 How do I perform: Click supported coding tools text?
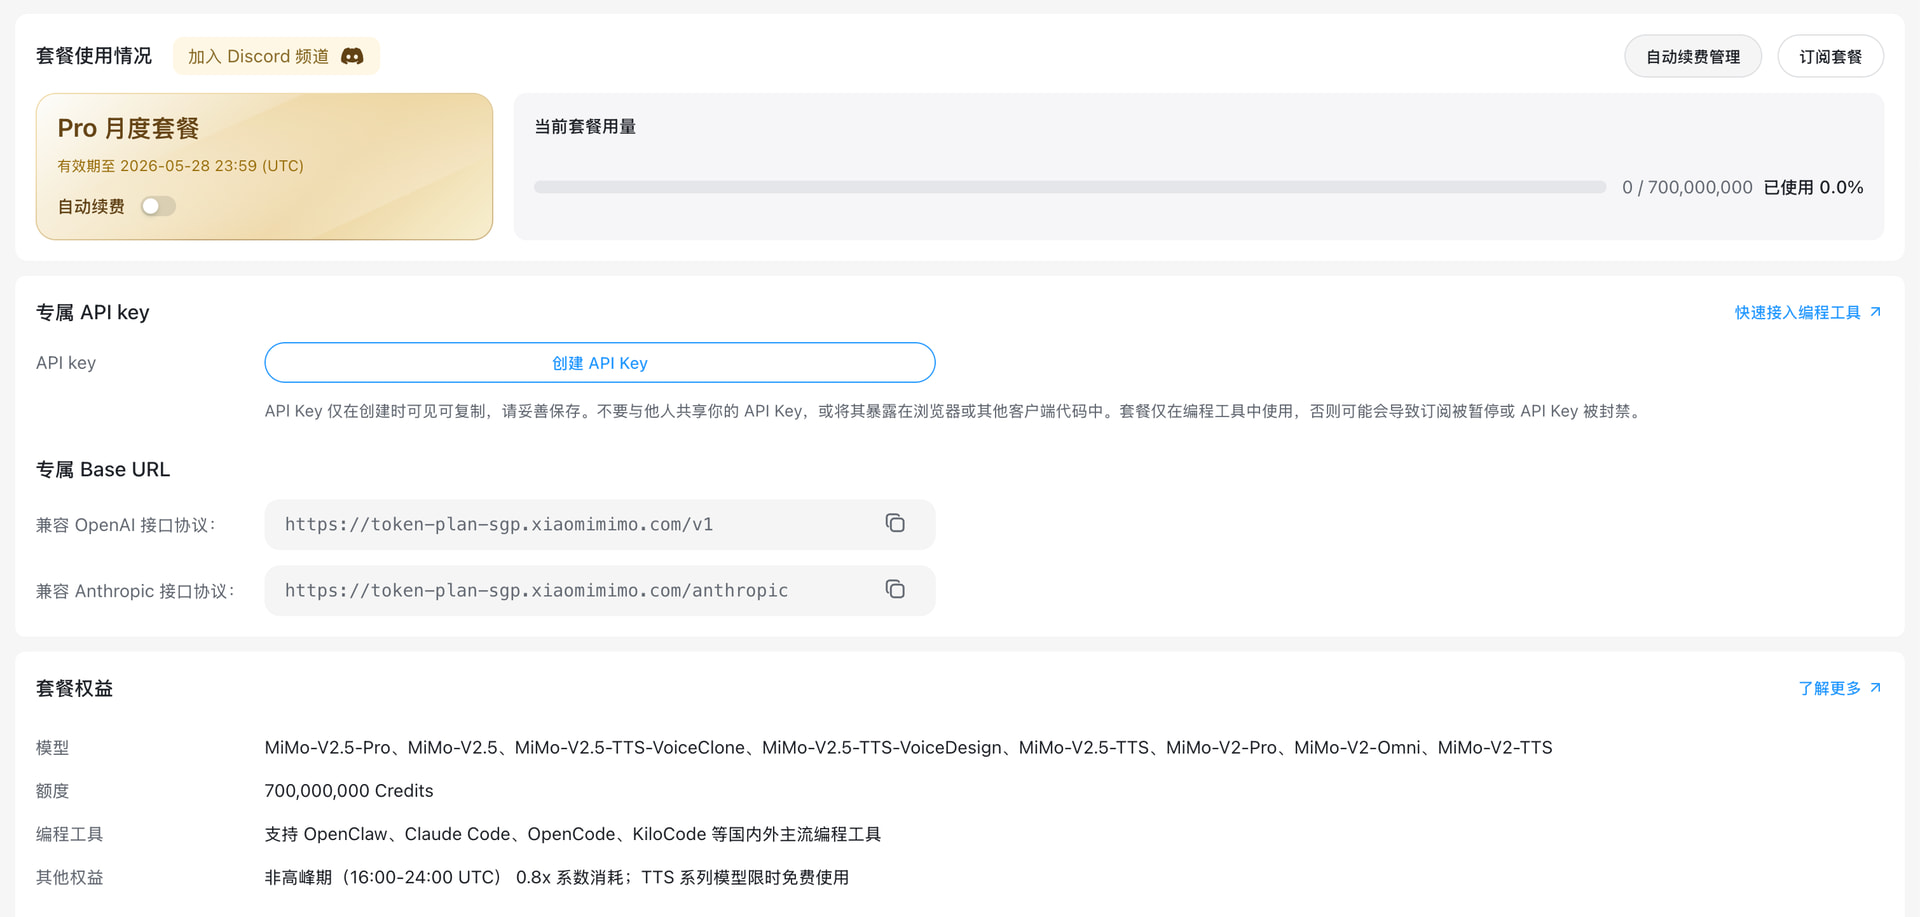pyautogui.click(x=573, y=834)
